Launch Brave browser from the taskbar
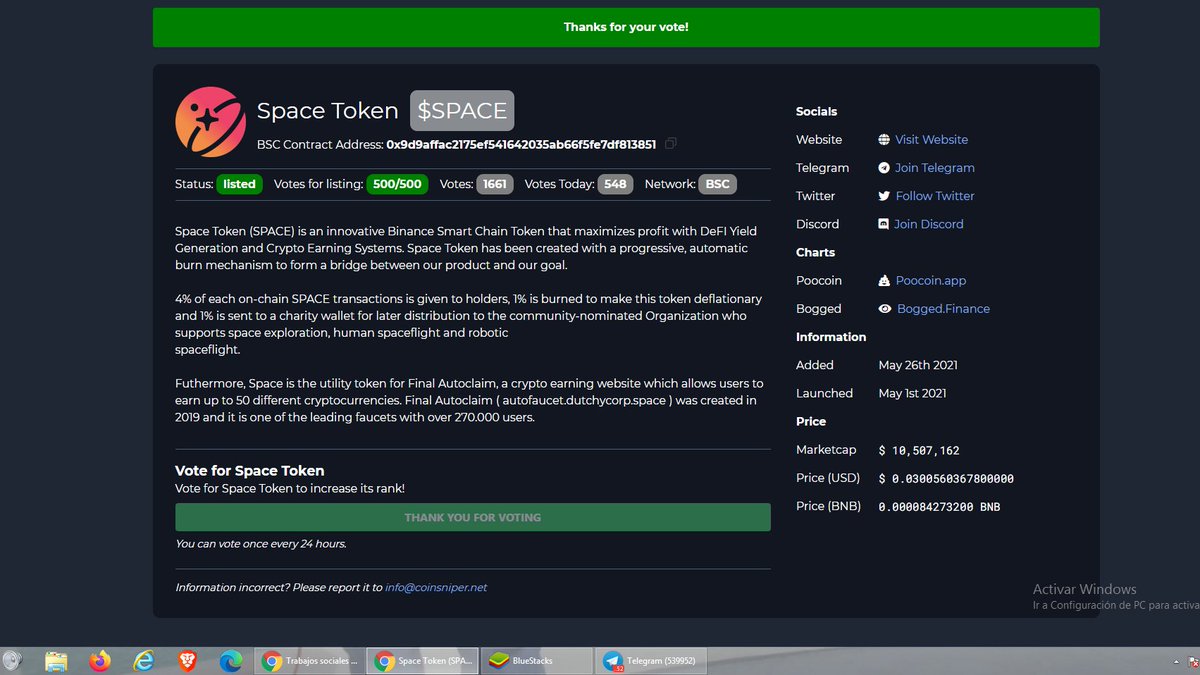Image resolution: width=1200 pixels, height=675 pixels. (x=188, y=661)
